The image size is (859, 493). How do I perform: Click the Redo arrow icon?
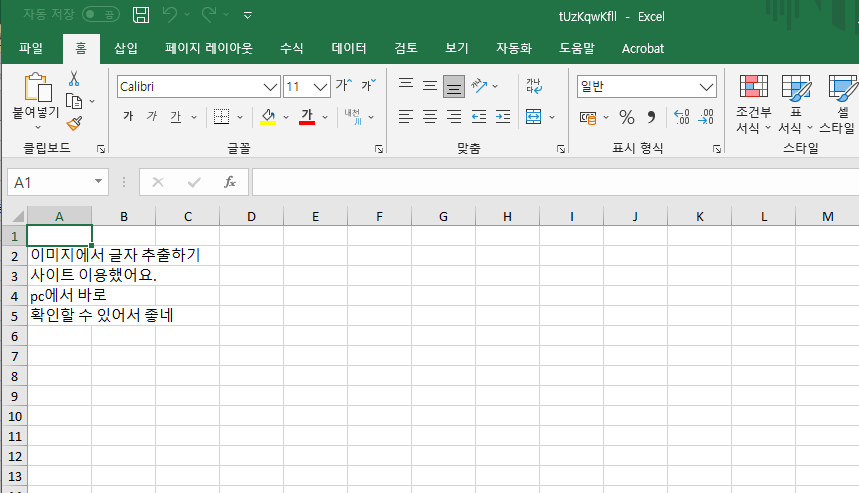click(x=209, y=15)
